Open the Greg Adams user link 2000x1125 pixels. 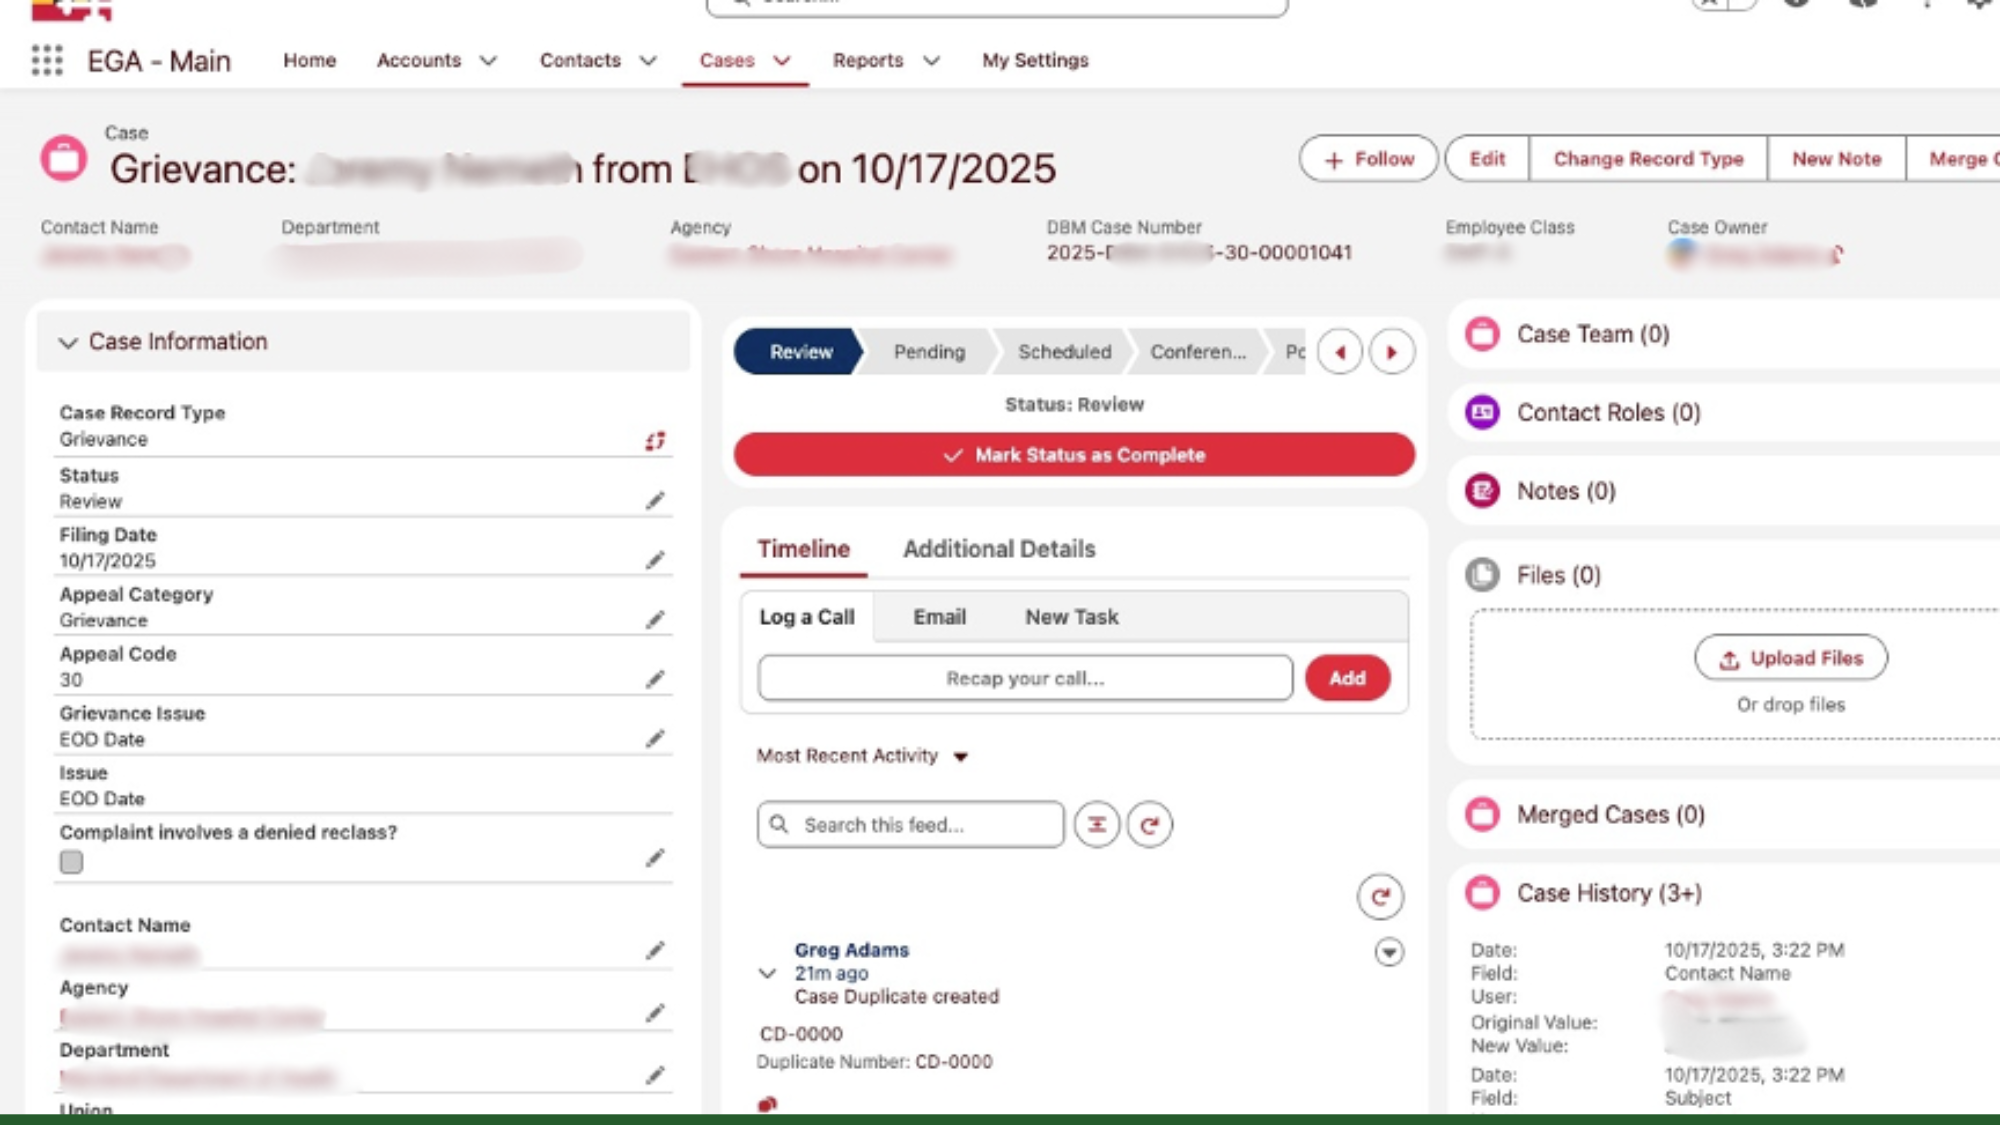point(852,950)
